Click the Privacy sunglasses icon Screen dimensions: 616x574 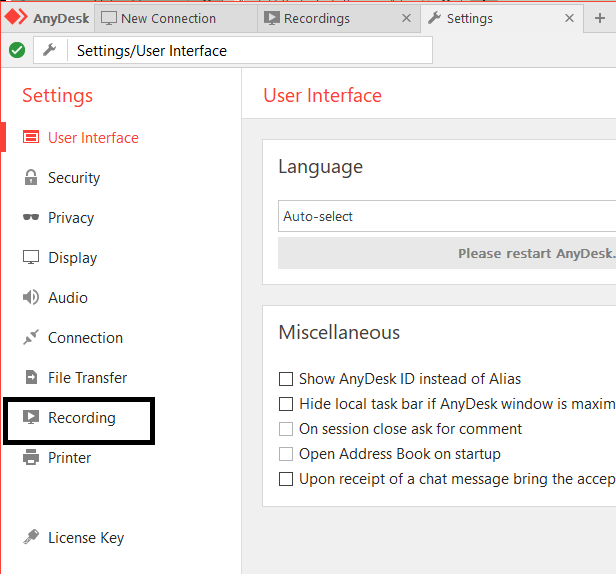tap(31, 218)
